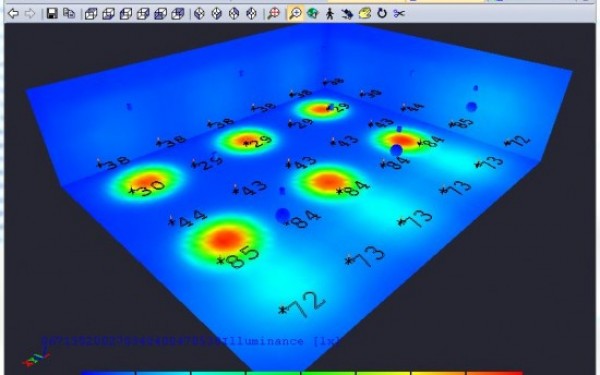This screenshot has height=375, width=600.
Task: Click the back arrow navigation icon
Action: point(13,14)
